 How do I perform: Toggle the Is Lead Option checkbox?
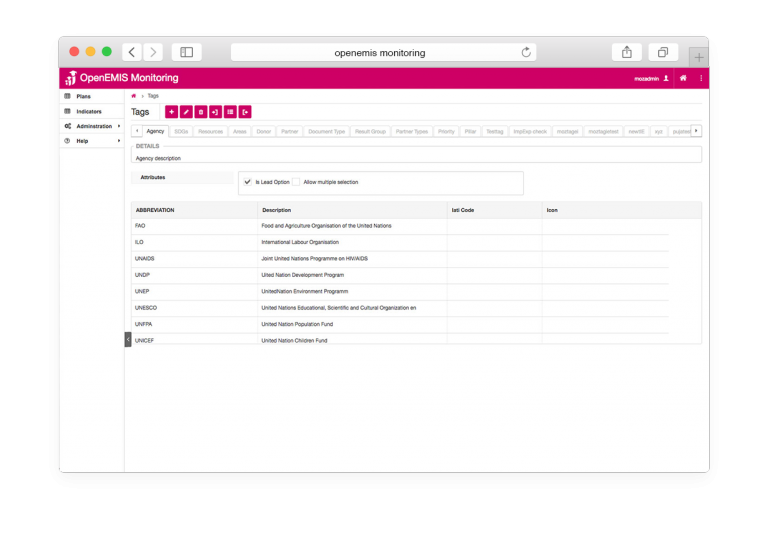(x=247, y=182)
